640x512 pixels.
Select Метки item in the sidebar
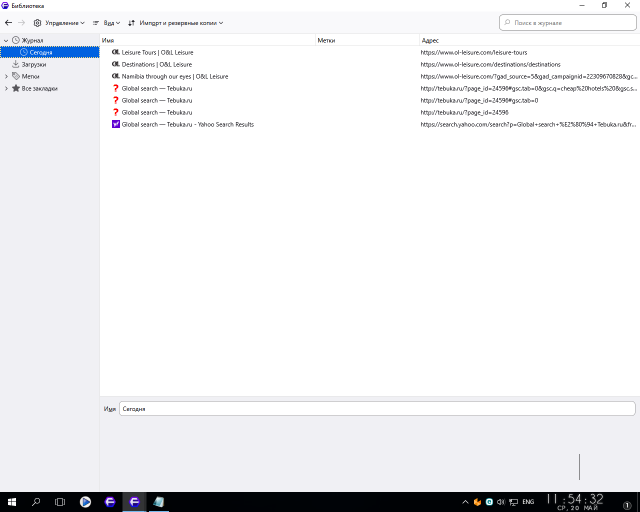click(x=30, y=76)
